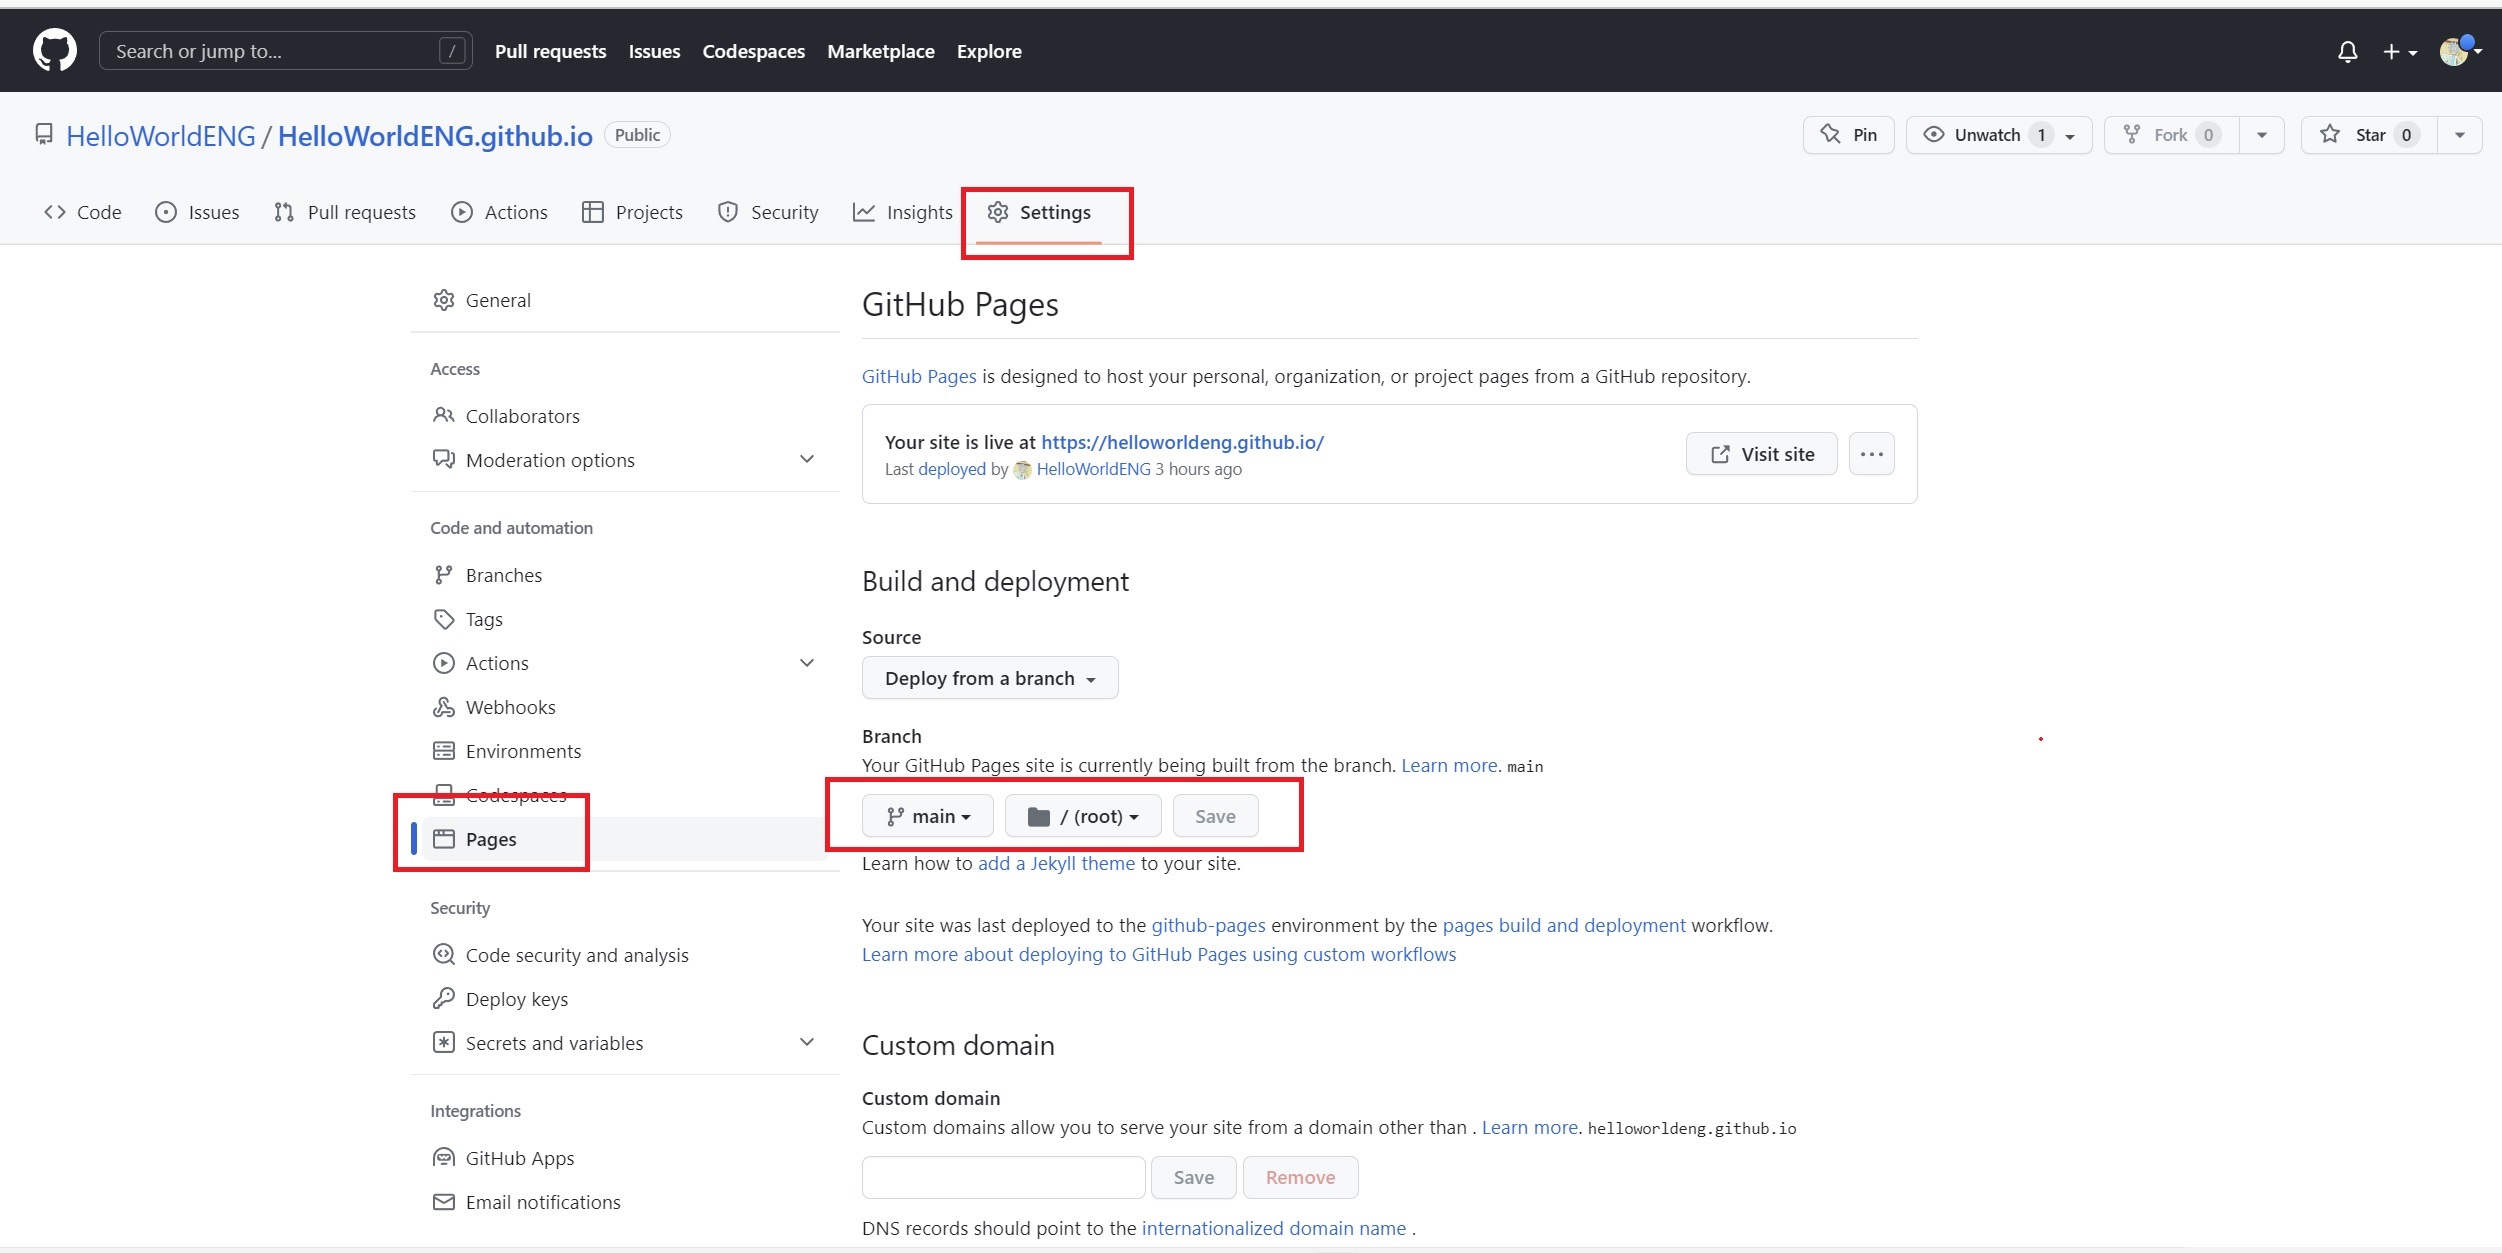The image size is (2502, 1253).
Task: Click the Visit site button
Action: [x=1761, y=454]
